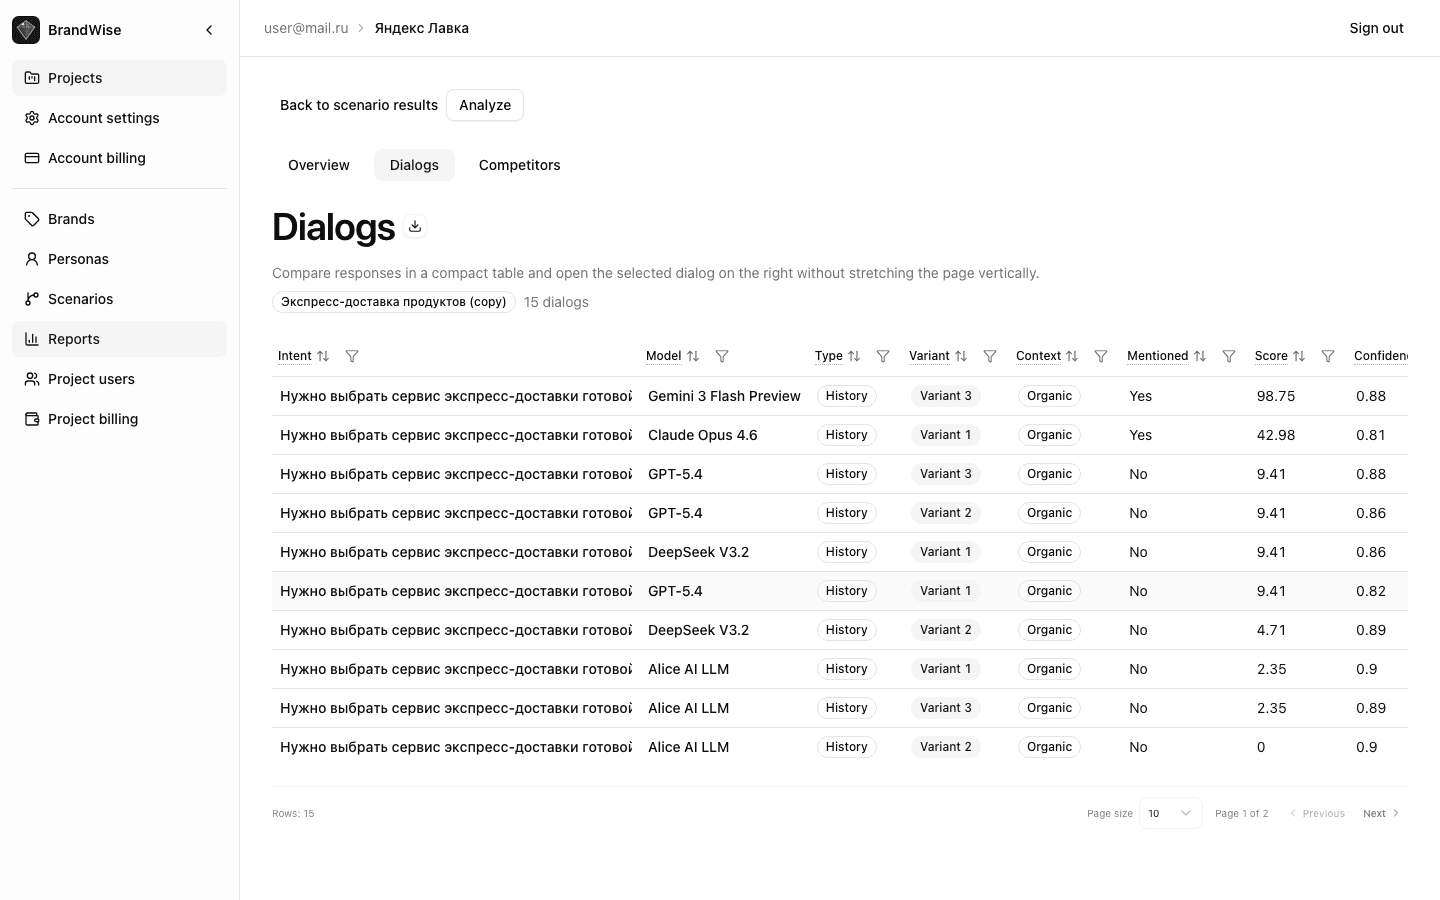Go to the Next page of dialogs
Screen dimensions: 1440x900
pyautogui.click(x=1380, y=813)
